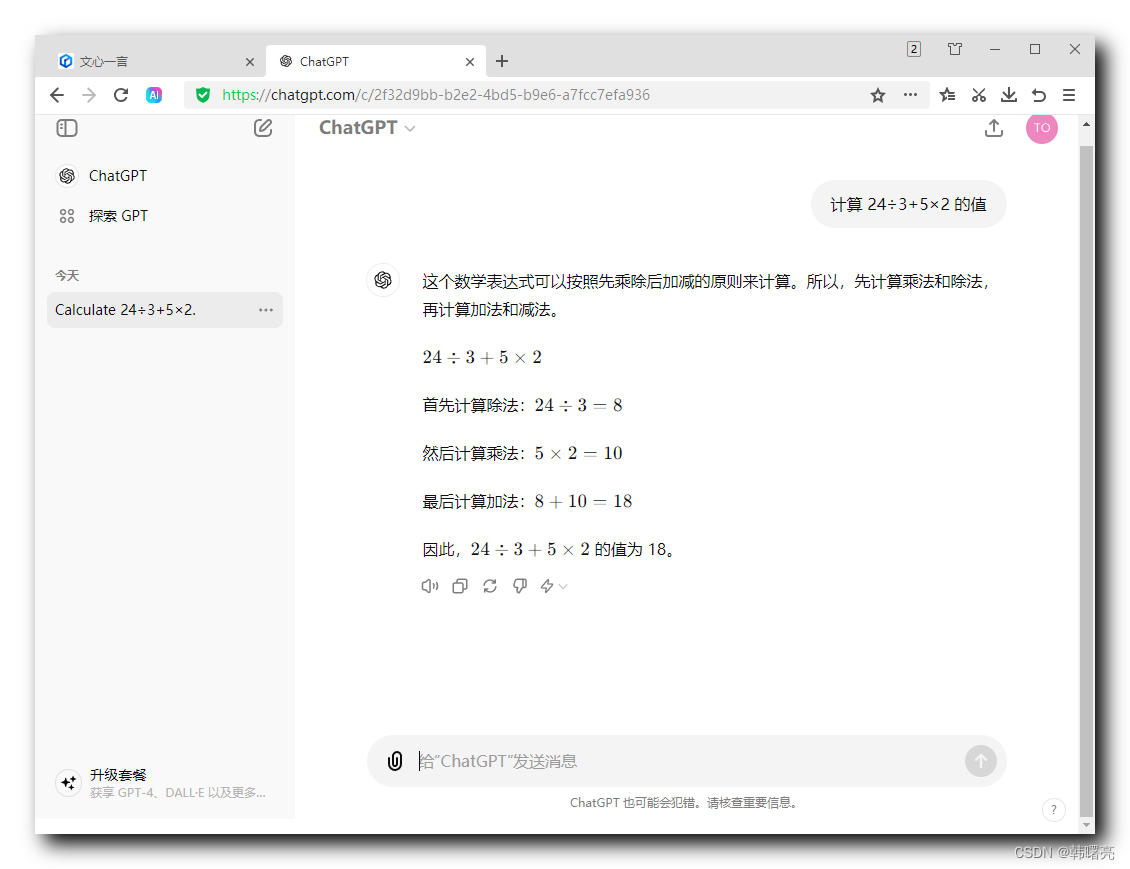Attach a file with the paperclip icon
This screenshot has width=1130, height=869.
[x=395, y=760]
